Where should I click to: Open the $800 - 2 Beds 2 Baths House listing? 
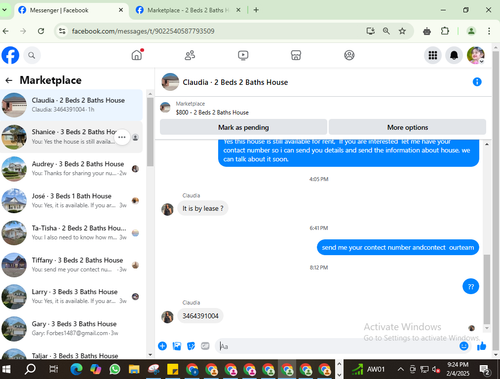click(212, 112)
